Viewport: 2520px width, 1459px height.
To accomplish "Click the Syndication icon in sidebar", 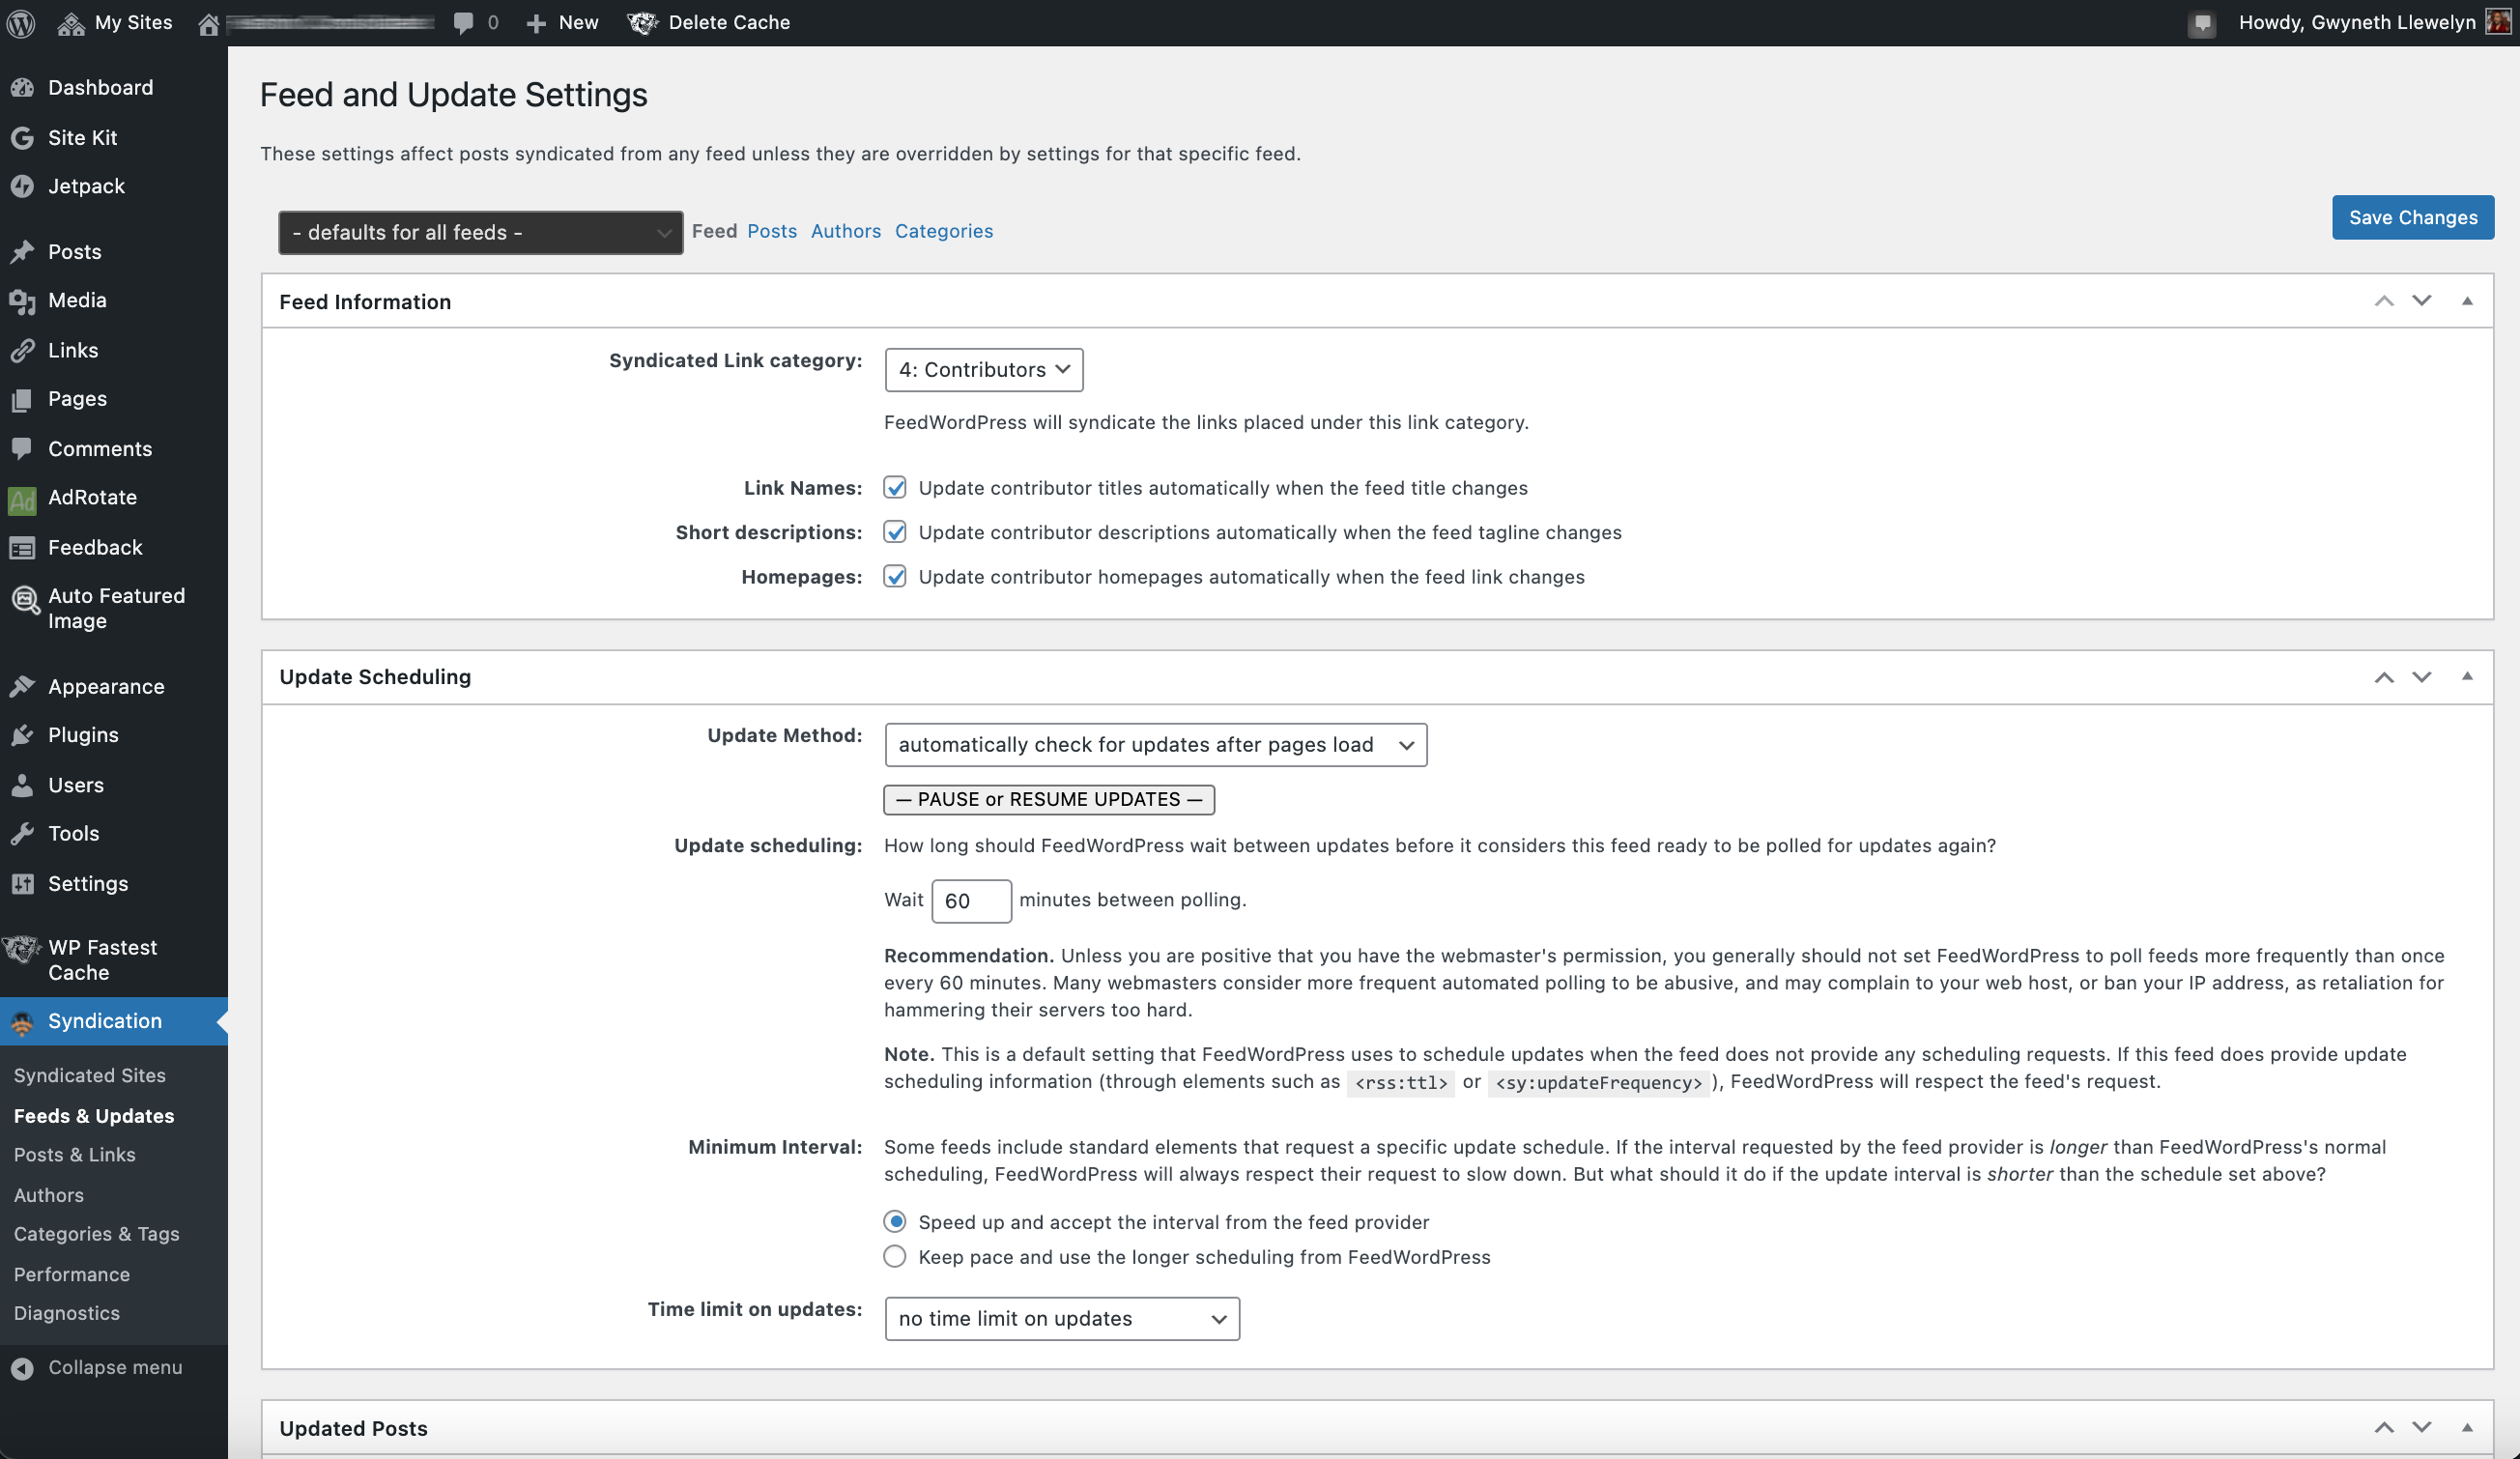I will coord(22,1022).
